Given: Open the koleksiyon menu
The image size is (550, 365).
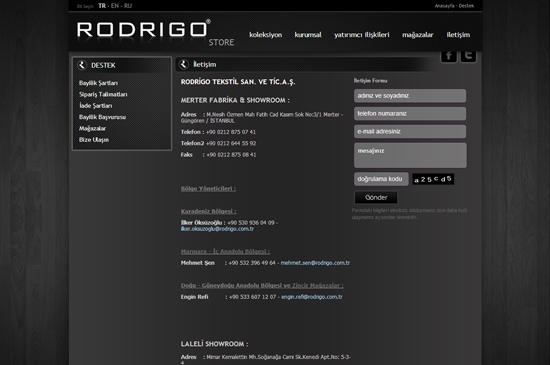Looking at the screenshot, I should 266,35.
